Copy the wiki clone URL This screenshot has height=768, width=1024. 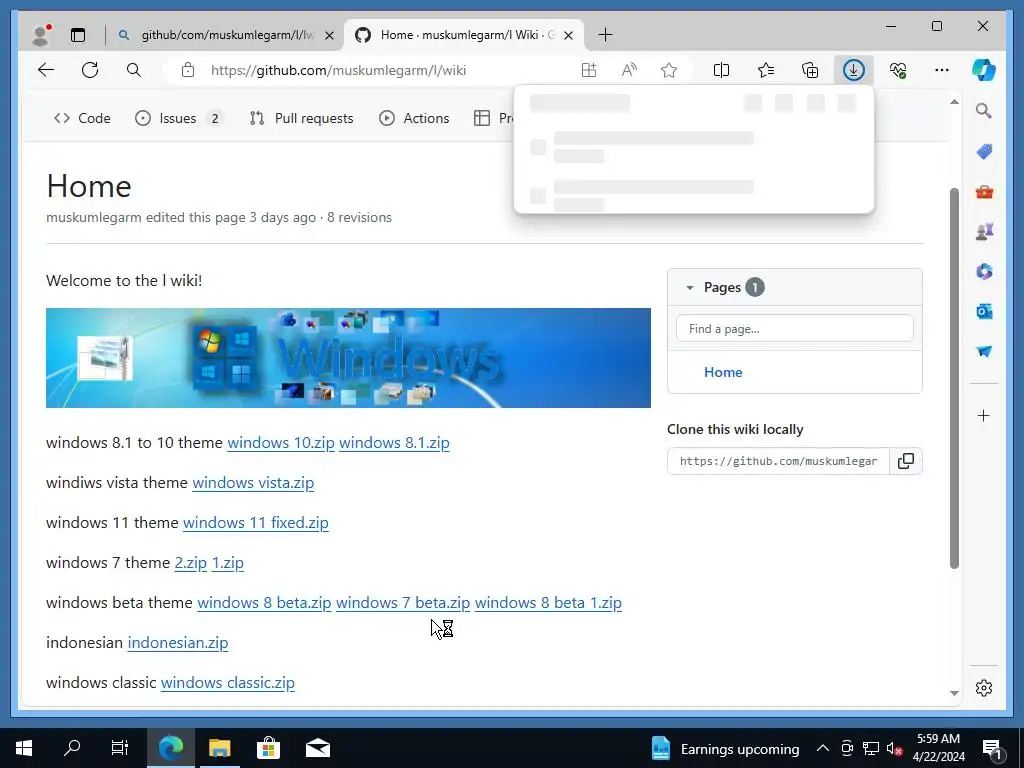tap(906, 461)
